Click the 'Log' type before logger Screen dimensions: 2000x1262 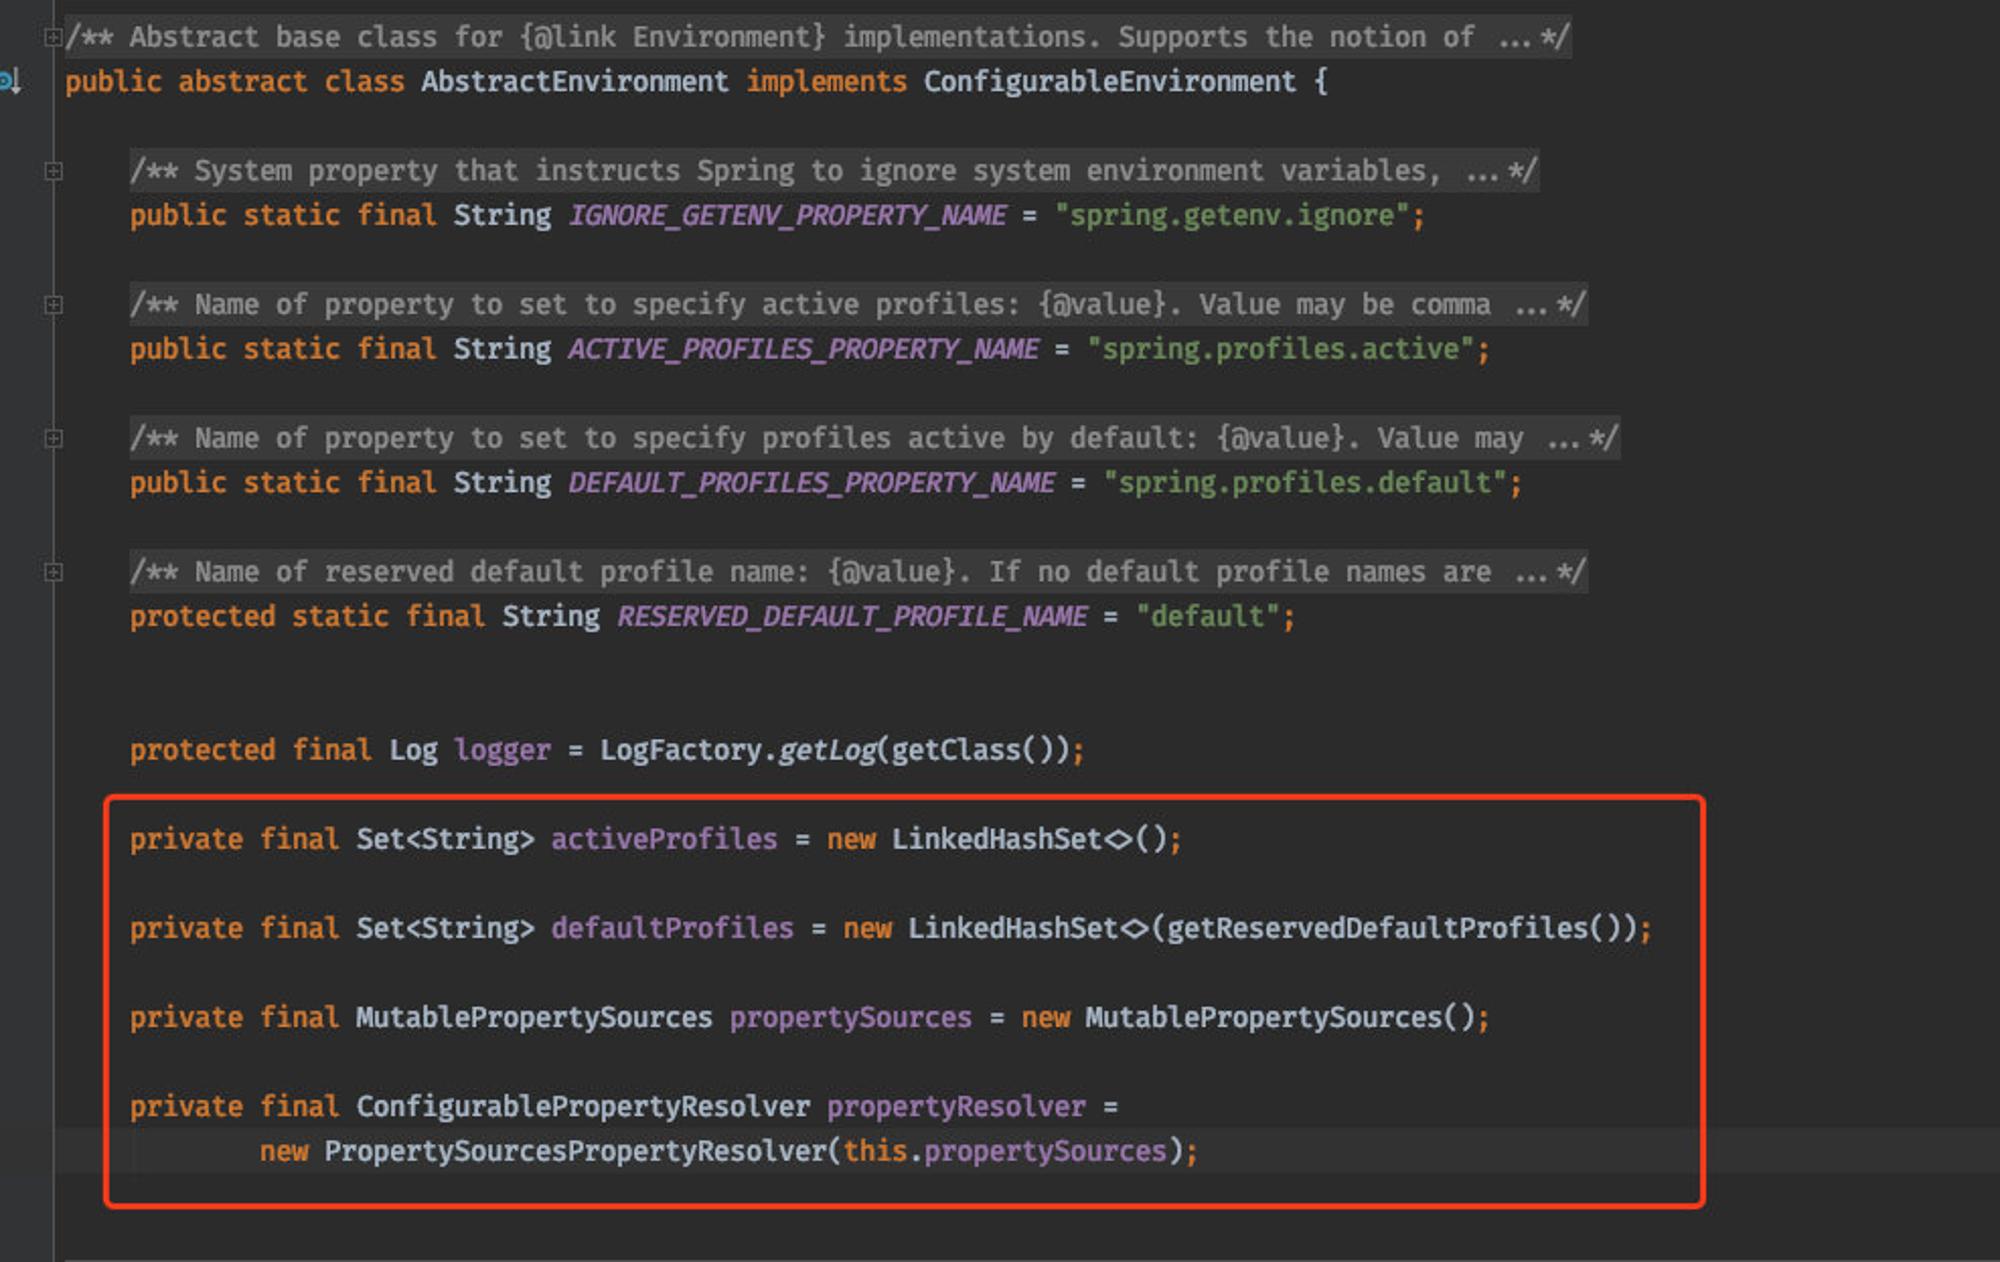[413, 750]
